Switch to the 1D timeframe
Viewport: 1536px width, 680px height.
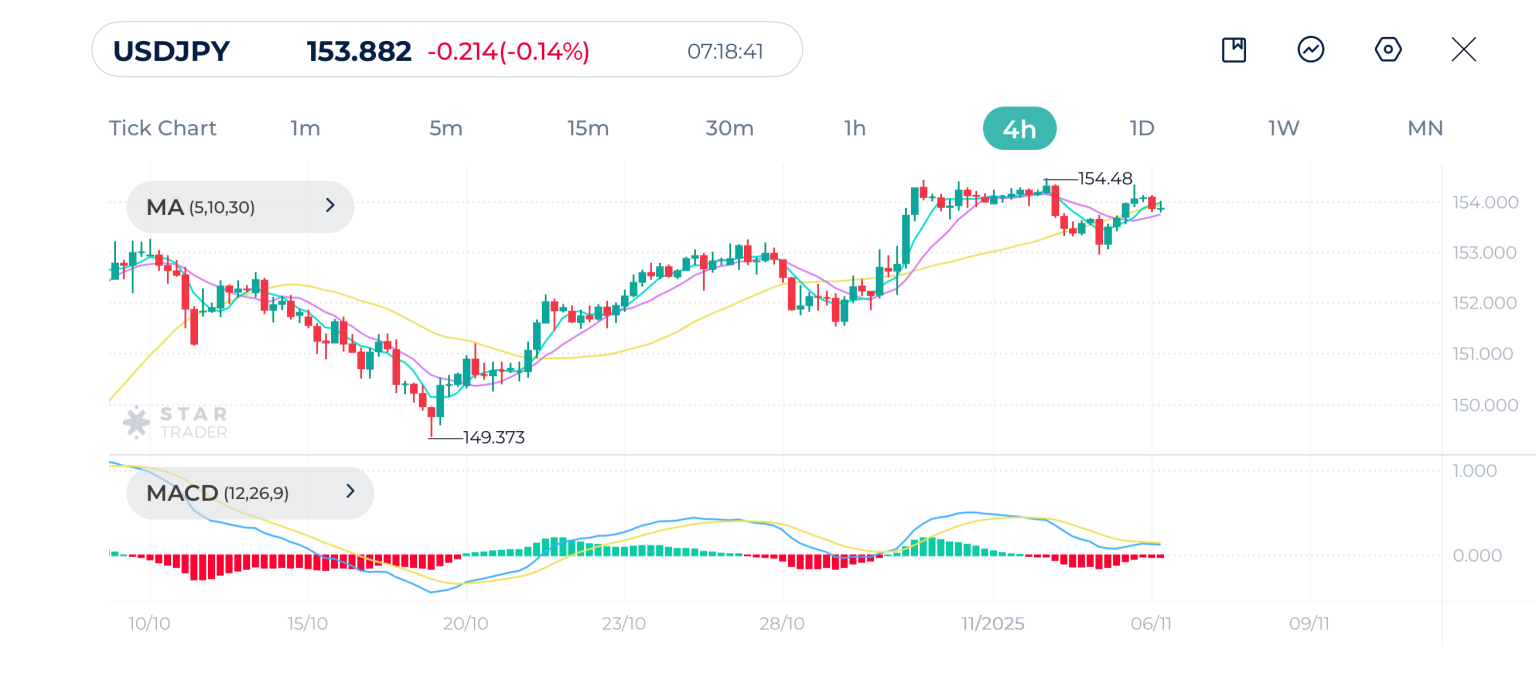[1142, 128]
